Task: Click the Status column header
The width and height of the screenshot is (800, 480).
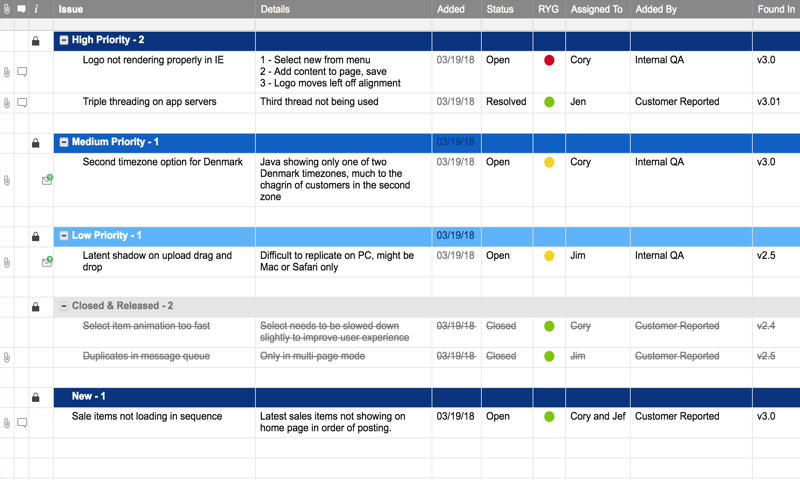Action: point(500,9)
